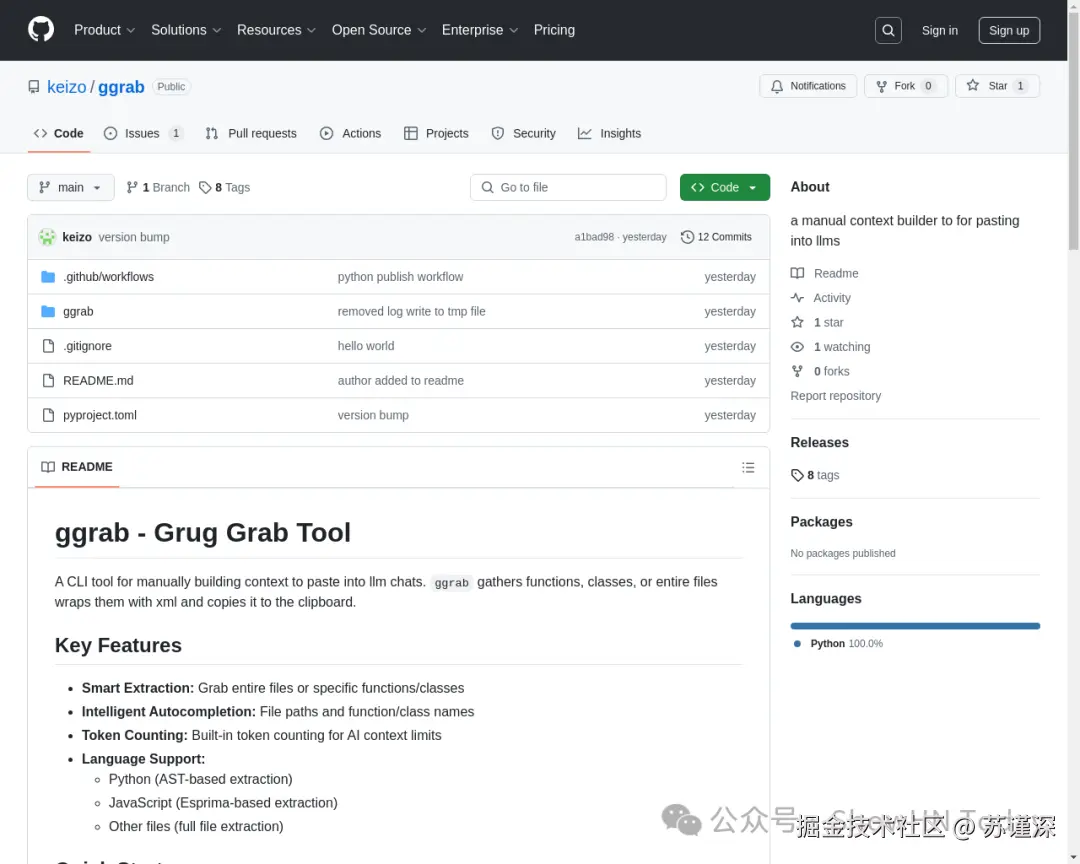
Task: Click Sign in link
Action: coord(939,30)
